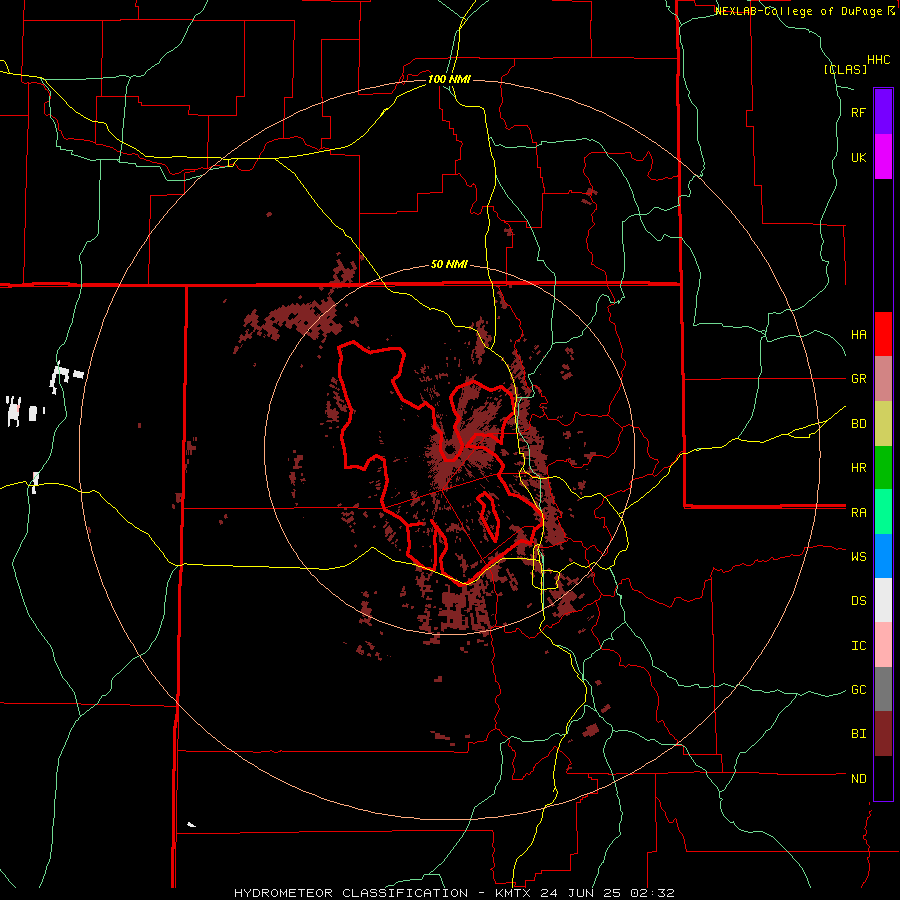Click the BI brown legend swatch
This screenshot has width=900, height=900.
click(x=883, y=734)
